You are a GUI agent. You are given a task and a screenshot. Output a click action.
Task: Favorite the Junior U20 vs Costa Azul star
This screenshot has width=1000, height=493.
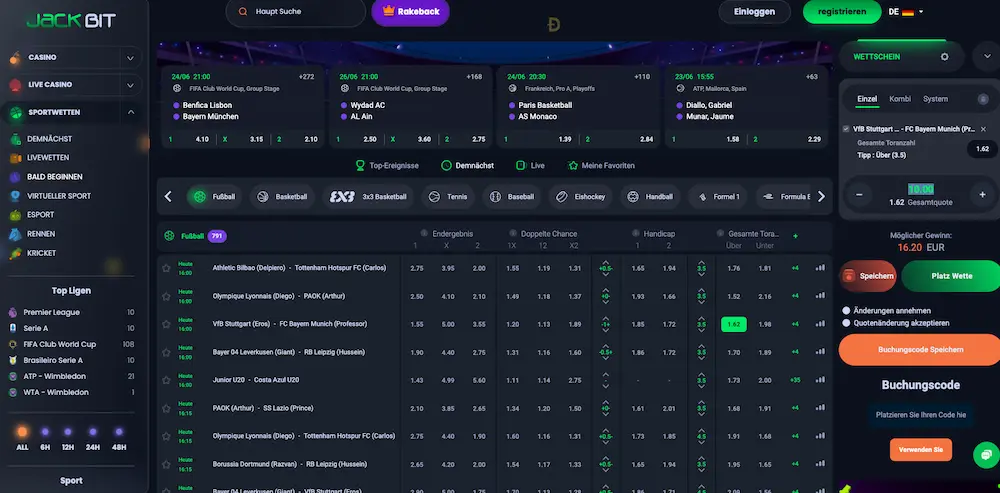point(166,380)
